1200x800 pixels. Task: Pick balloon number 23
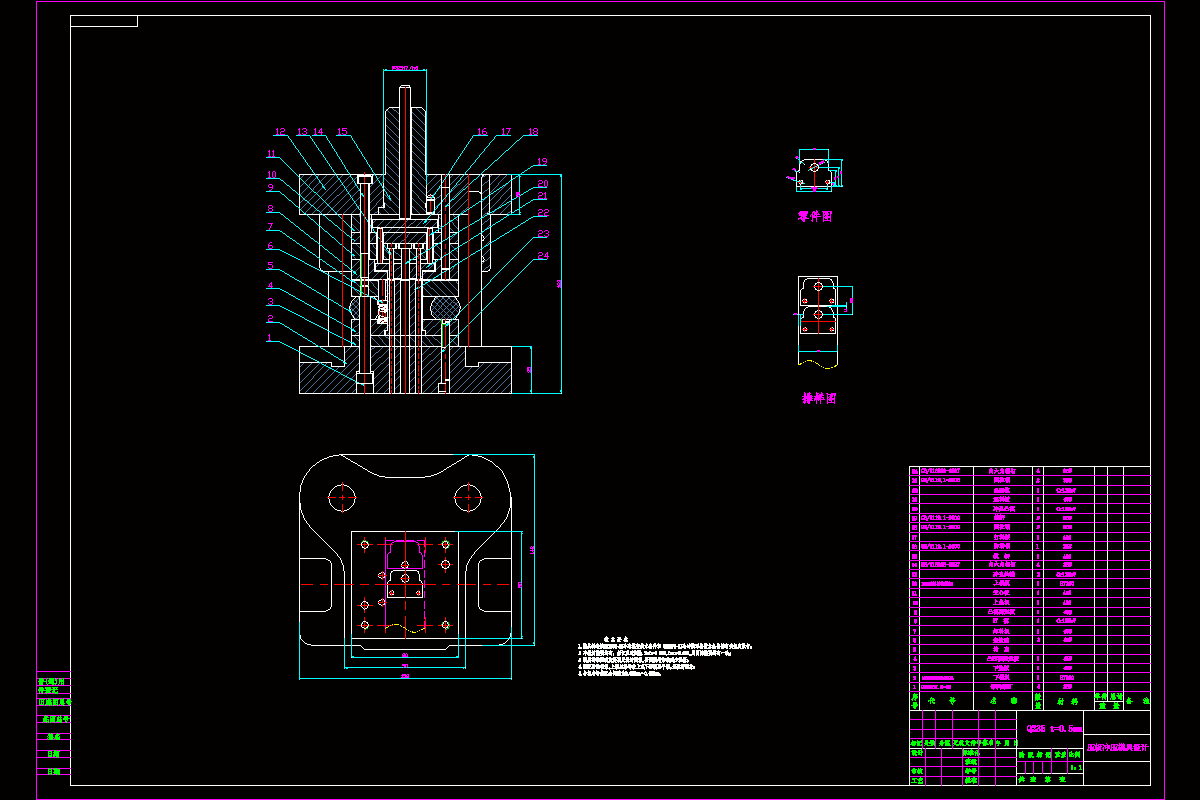[542, 234]
